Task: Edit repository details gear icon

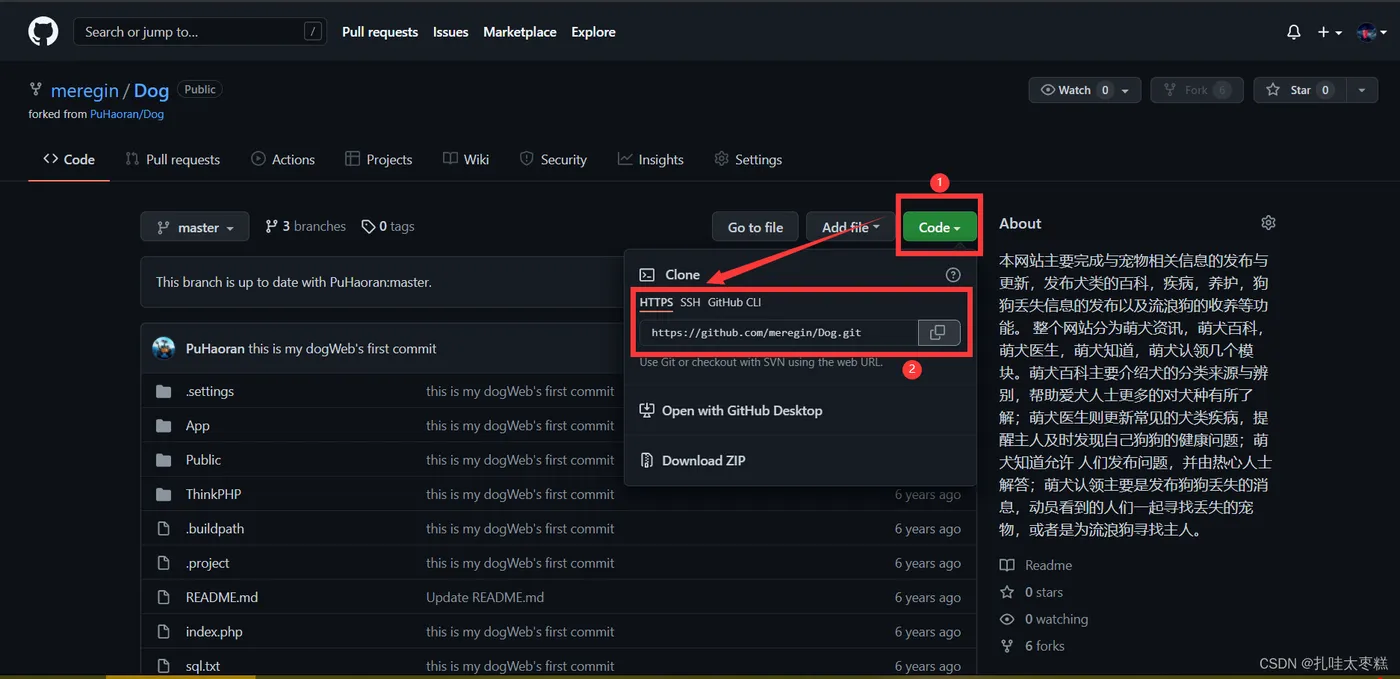Action: click(1269, 223)
